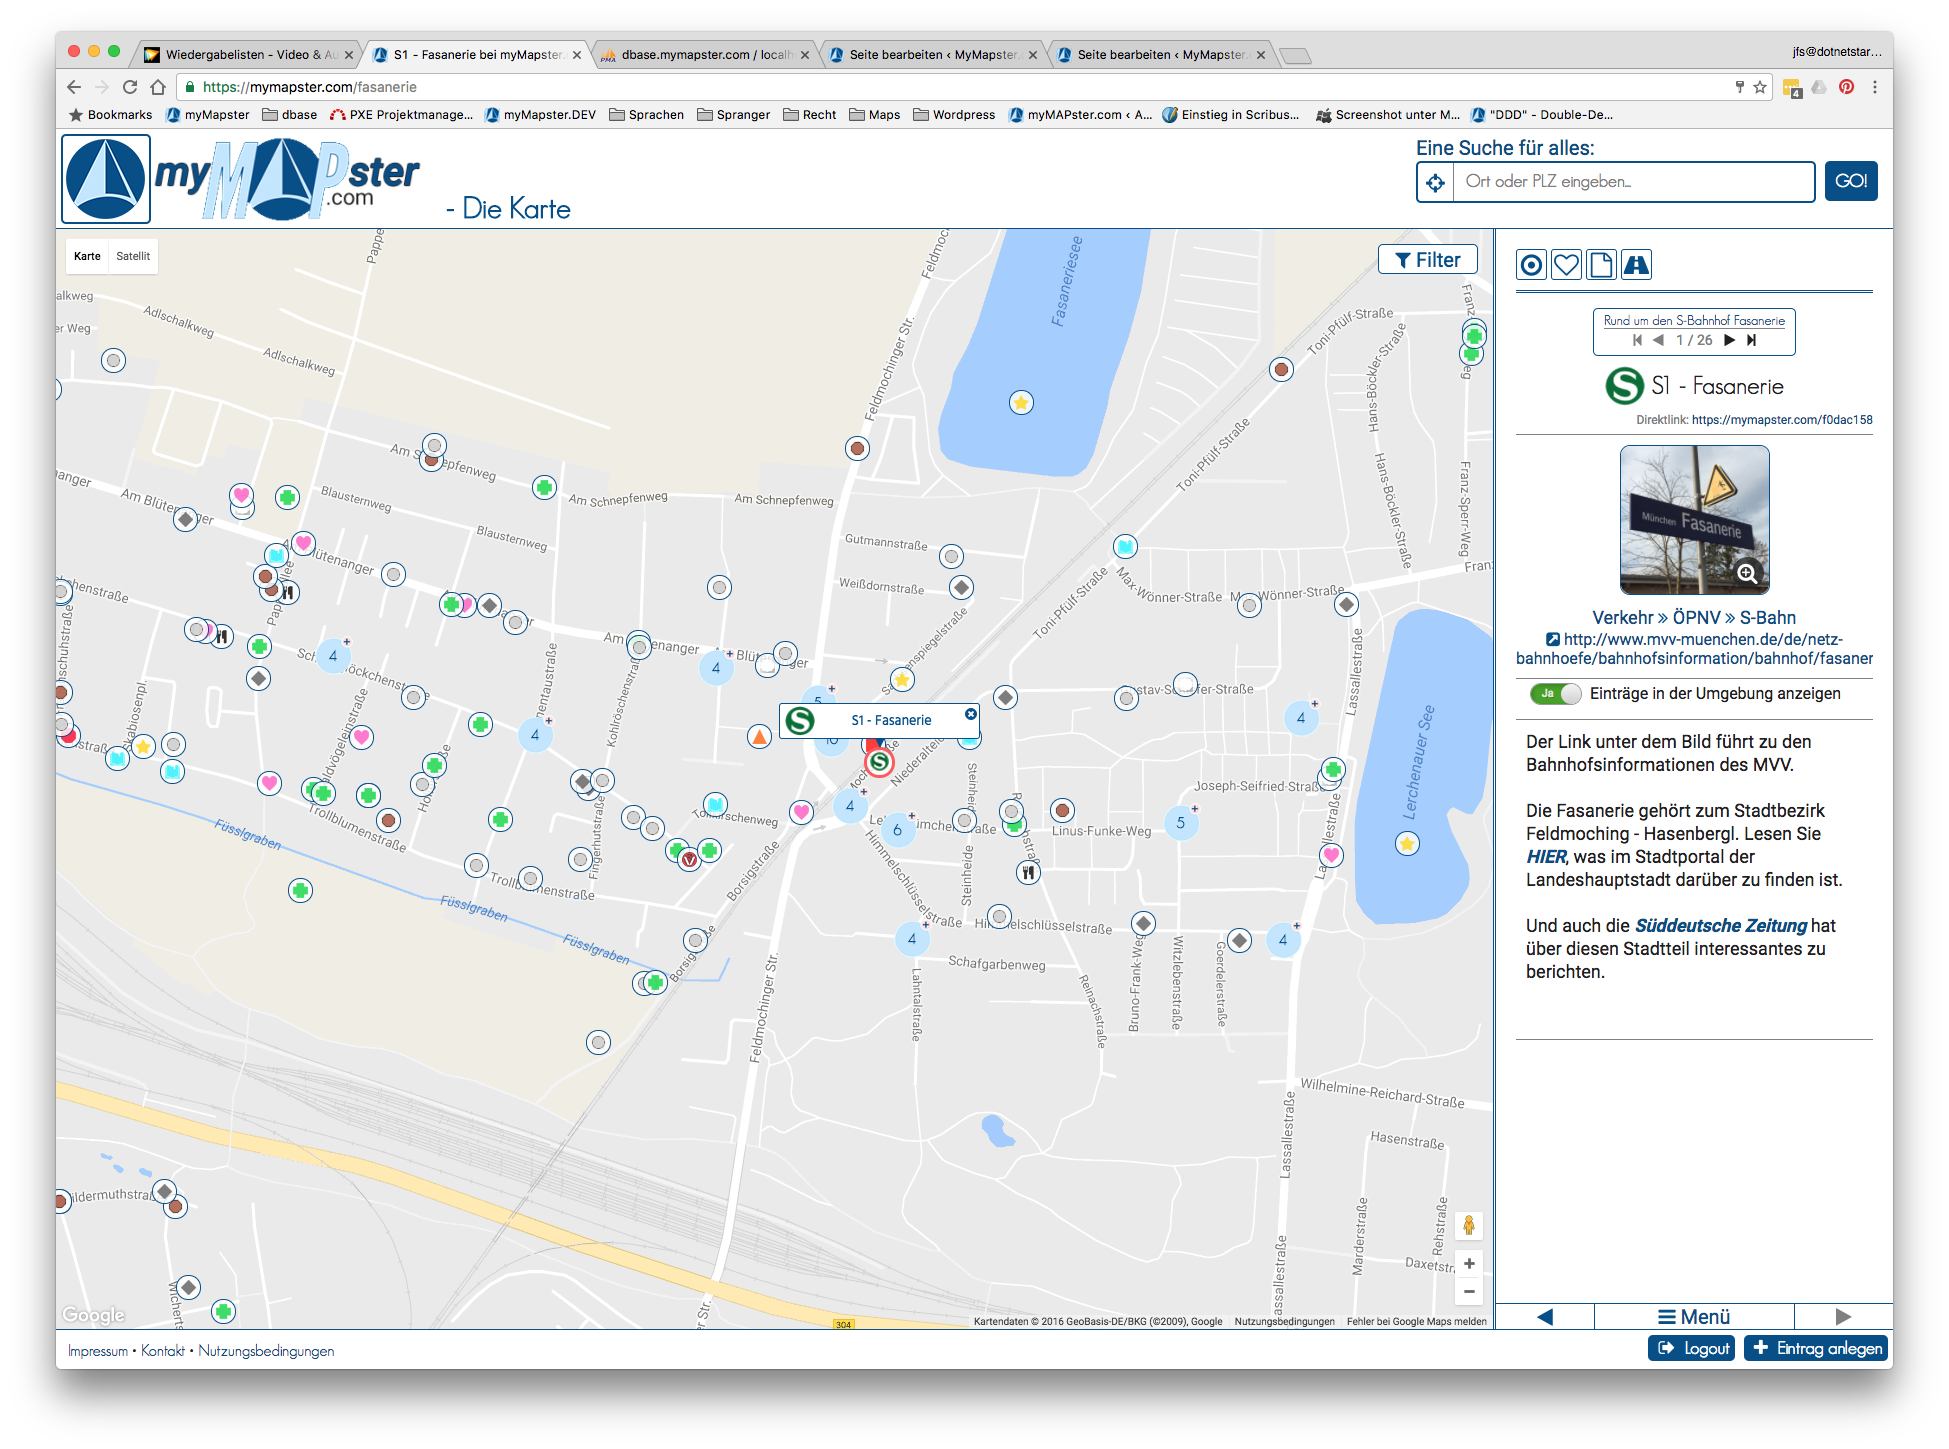Open the heart favorites icon in side panel
Screen dimensions: 1949x1449
1566,265
